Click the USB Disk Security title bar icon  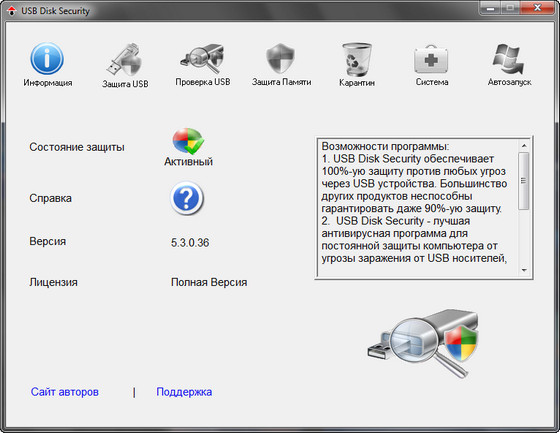[12, 11]
